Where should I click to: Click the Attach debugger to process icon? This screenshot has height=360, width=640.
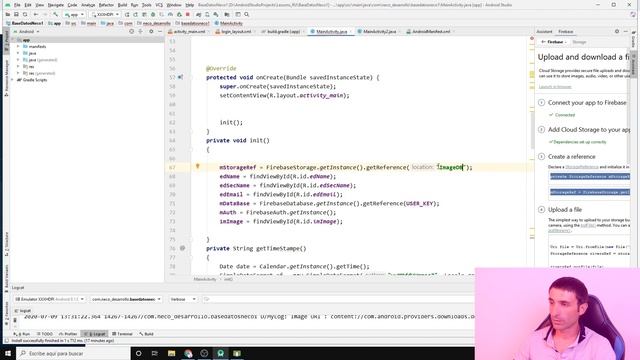point(179,14)
